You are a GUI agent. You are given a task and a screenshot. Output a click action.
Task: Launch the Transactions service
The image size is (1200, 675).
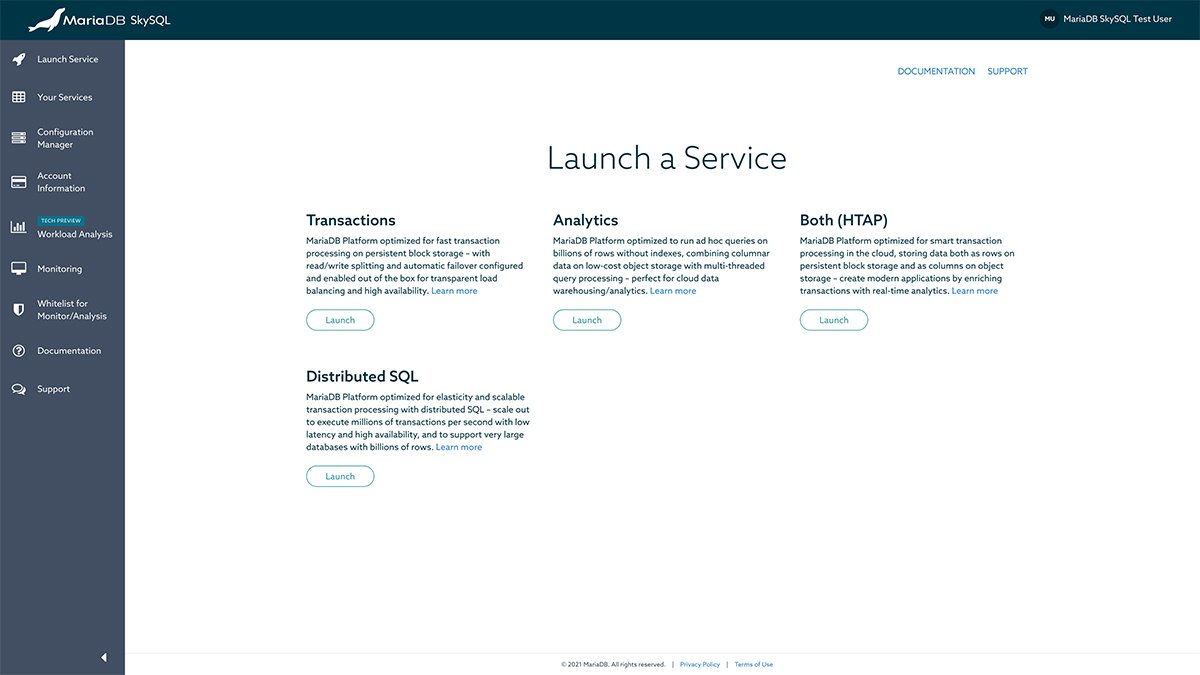point(340,320)
